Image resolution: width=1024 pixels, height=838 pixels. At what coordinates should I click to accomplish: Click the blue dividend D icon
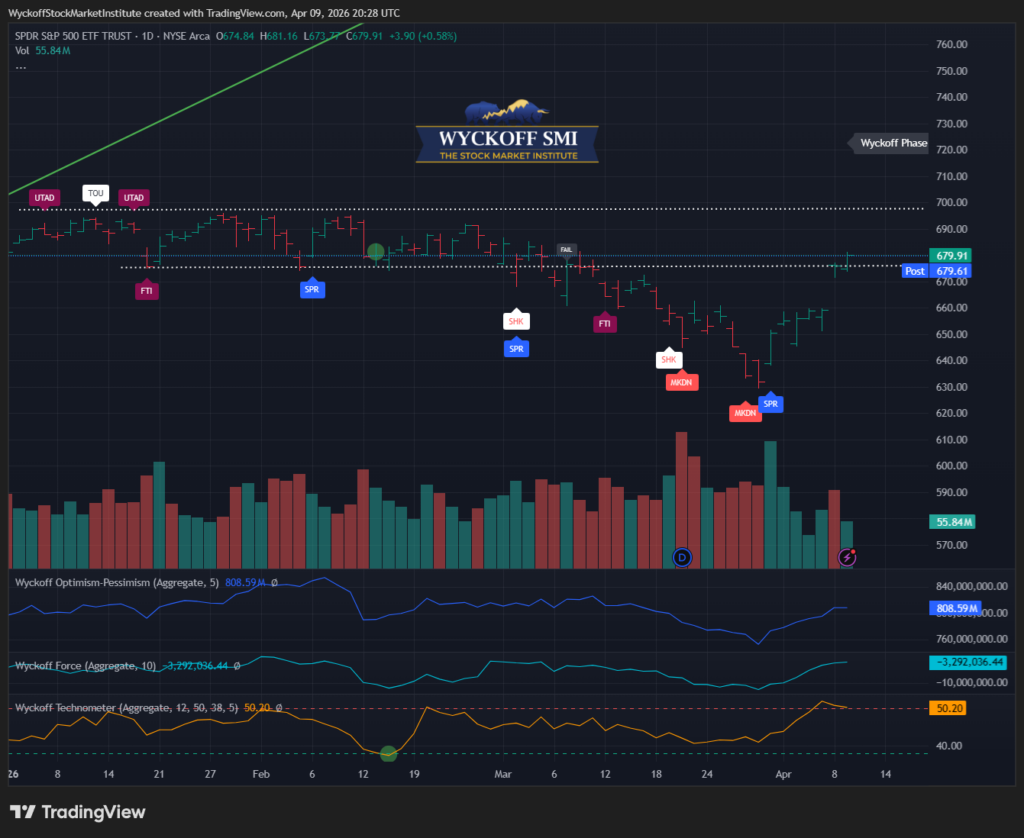[x=683, y=556]
